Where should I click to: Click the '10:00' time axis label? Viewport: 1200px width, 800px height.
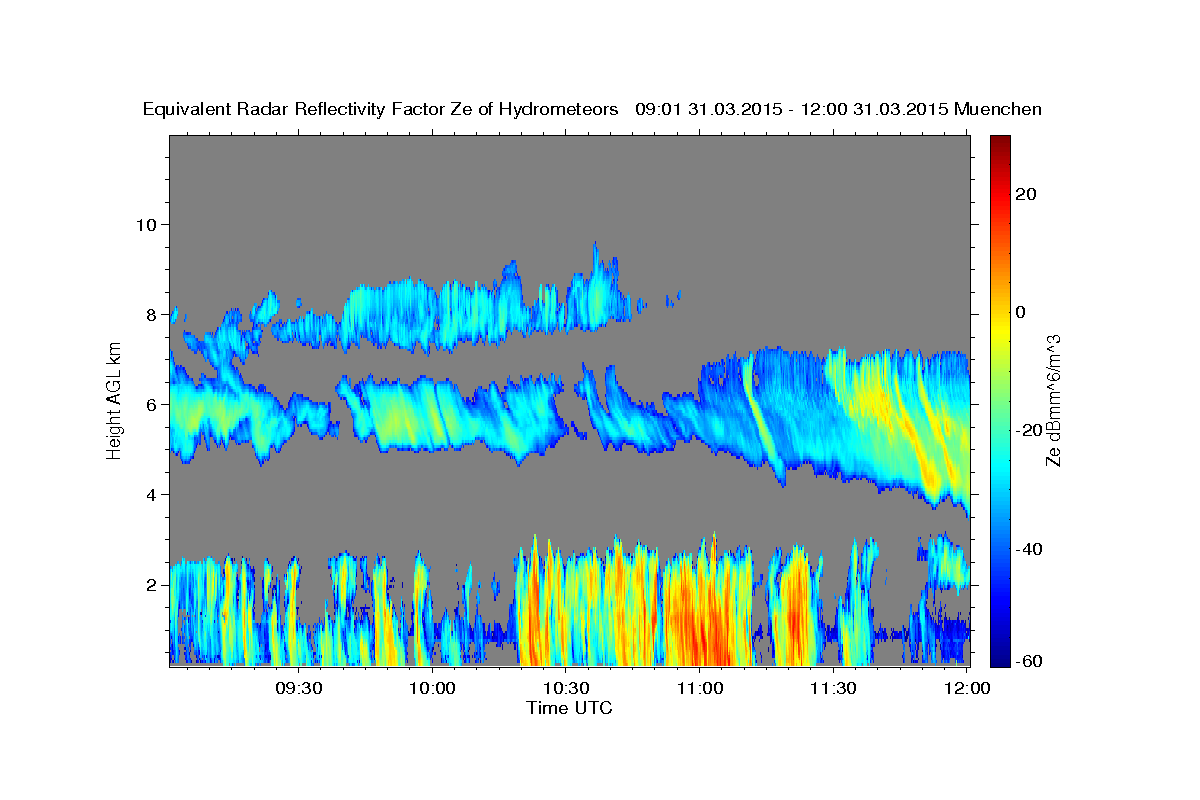(433, 688)
